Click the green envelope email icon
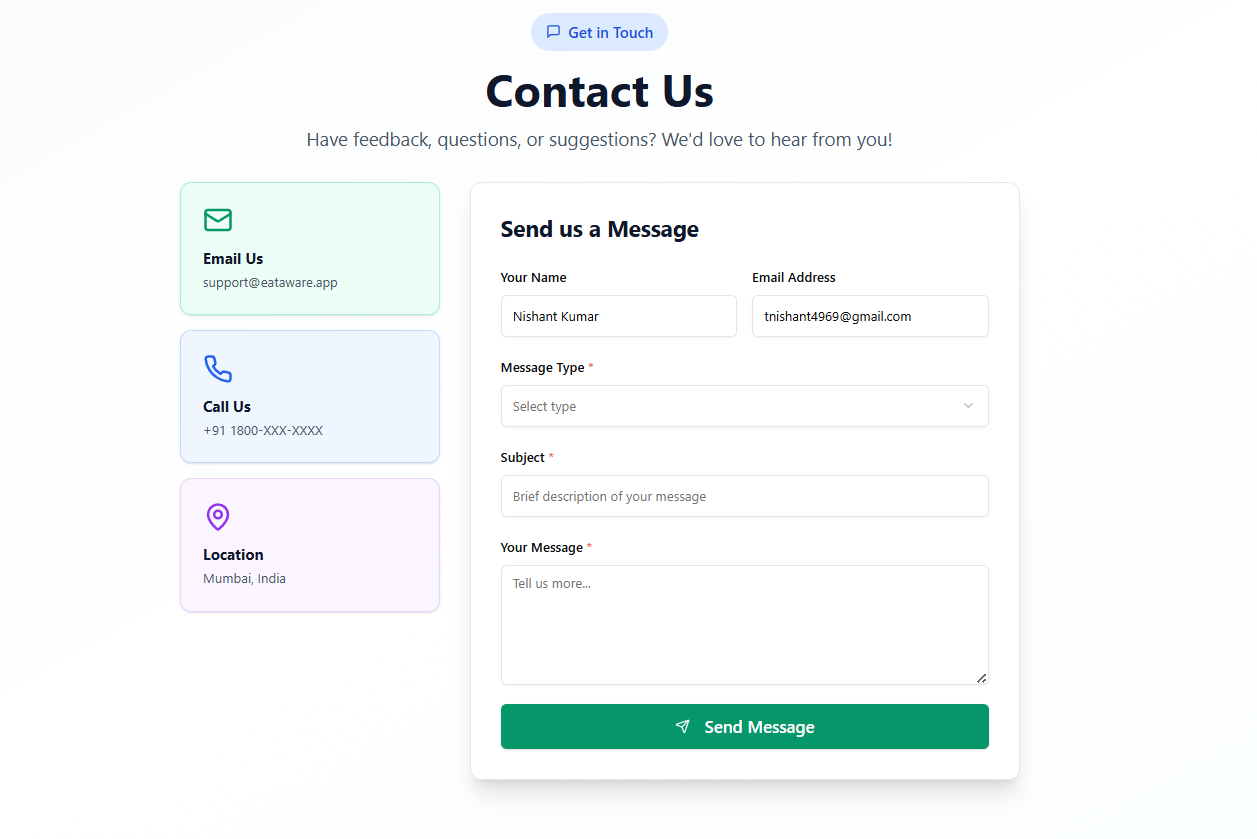Image resolution: width=1257 pixels, height=839 pixels. click(x=218, y=220)
